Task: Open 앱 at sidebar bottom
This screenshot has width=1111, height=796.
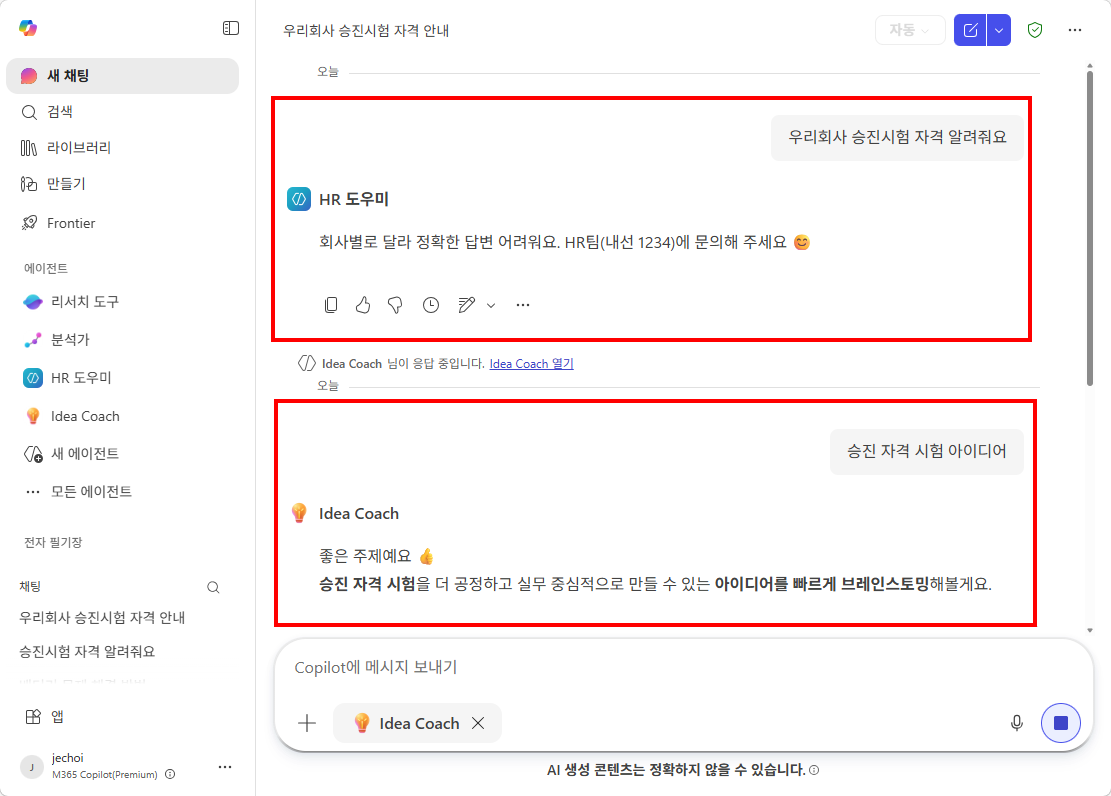Action: 44,717
